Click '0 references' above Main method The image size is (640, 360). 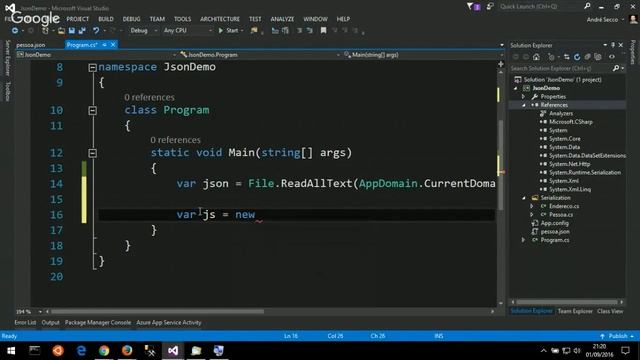[175, 140]
